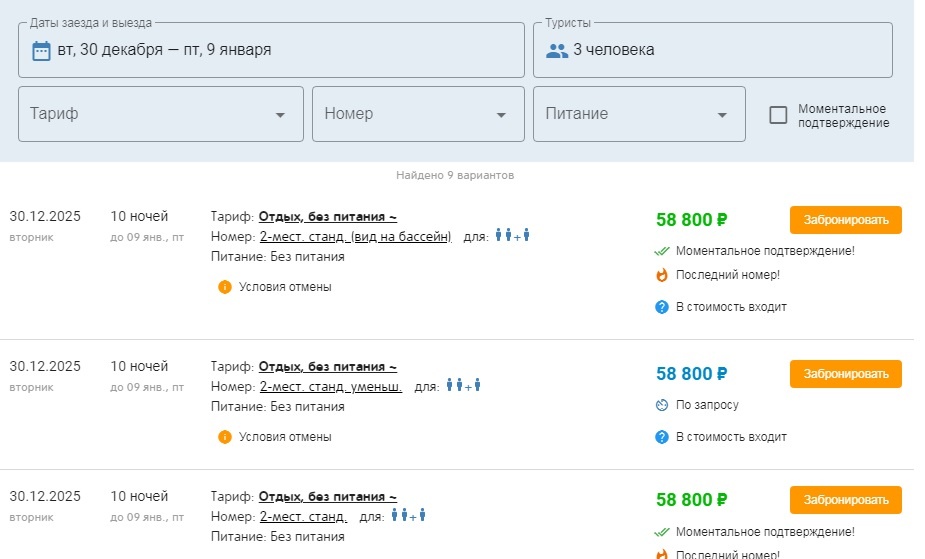Expand the 'Номер' dropdown filter
The image size is (925, 559).
pos(418,114)
